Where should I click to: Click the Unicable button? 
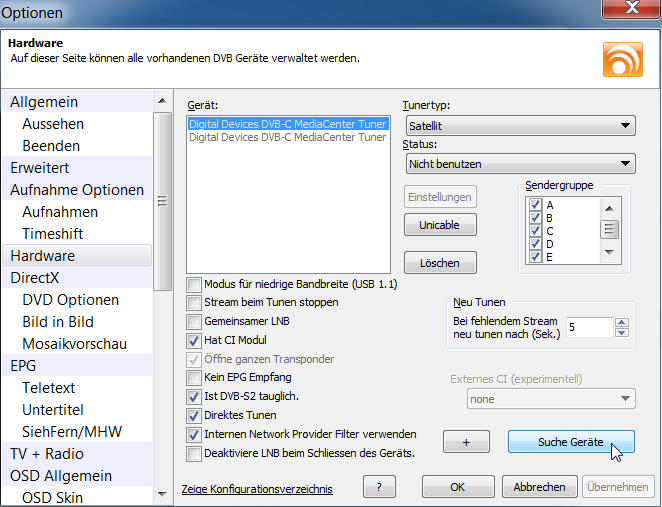coord(440,225)
